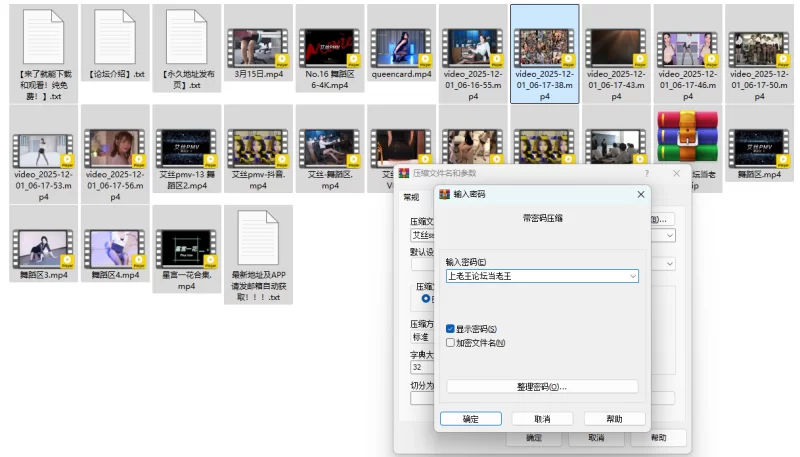800x457 pixels.
Task: Close the 输入密码 dialog window
Action: 639,196
